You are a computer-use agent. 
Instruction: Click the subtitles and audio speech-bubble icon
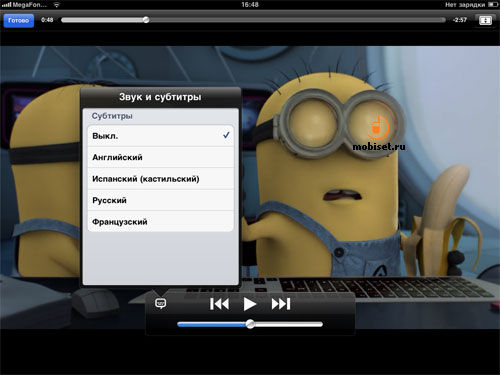tap(161, 303)
